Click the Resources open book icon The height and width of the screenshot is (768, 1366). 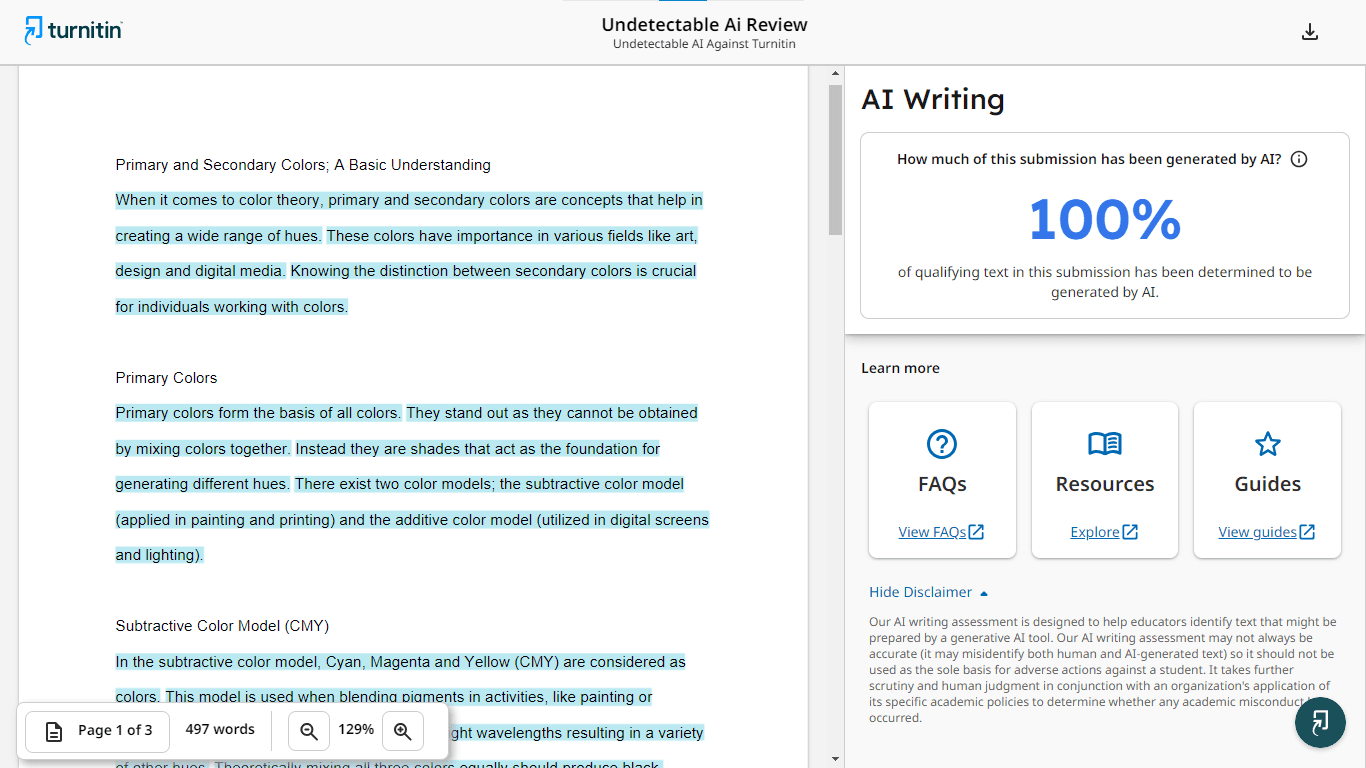tap(1105, 444)
